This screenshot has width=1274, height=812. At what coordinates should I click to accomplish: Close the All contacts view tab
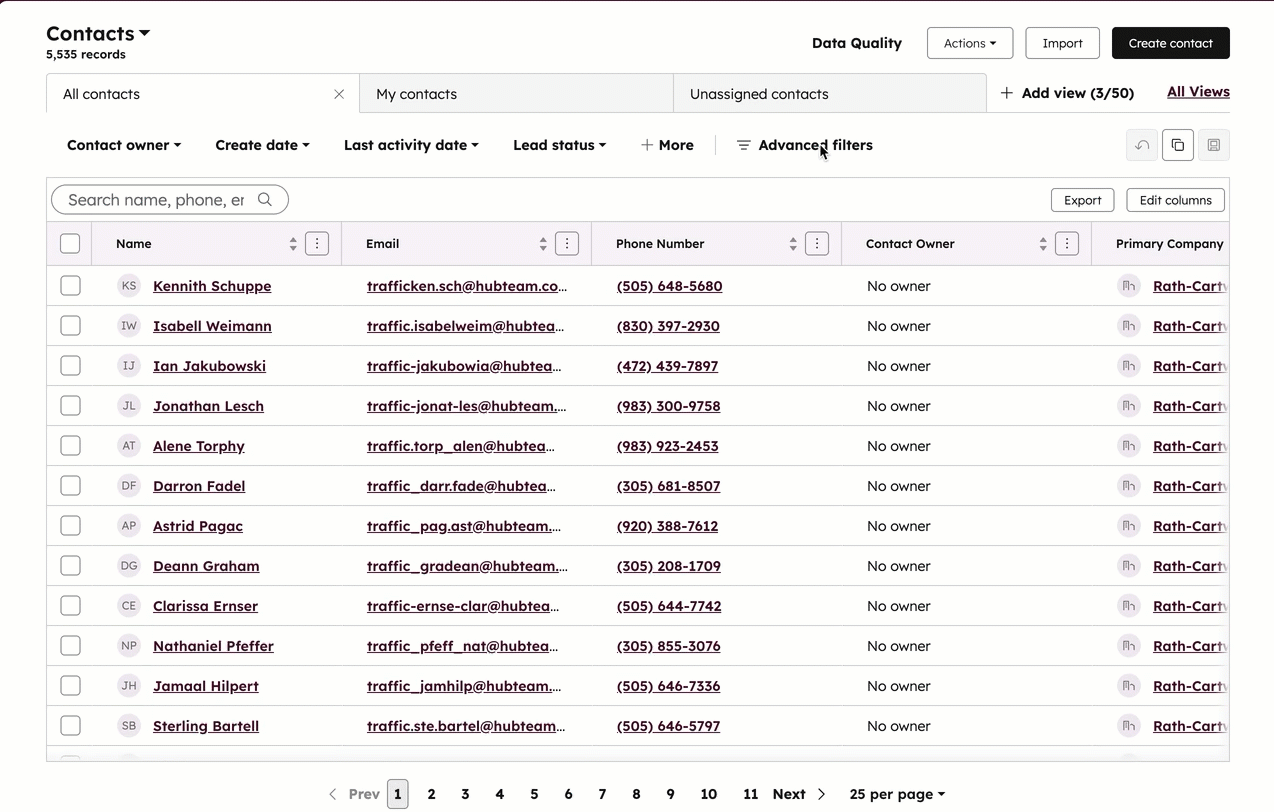pos(339,94)
